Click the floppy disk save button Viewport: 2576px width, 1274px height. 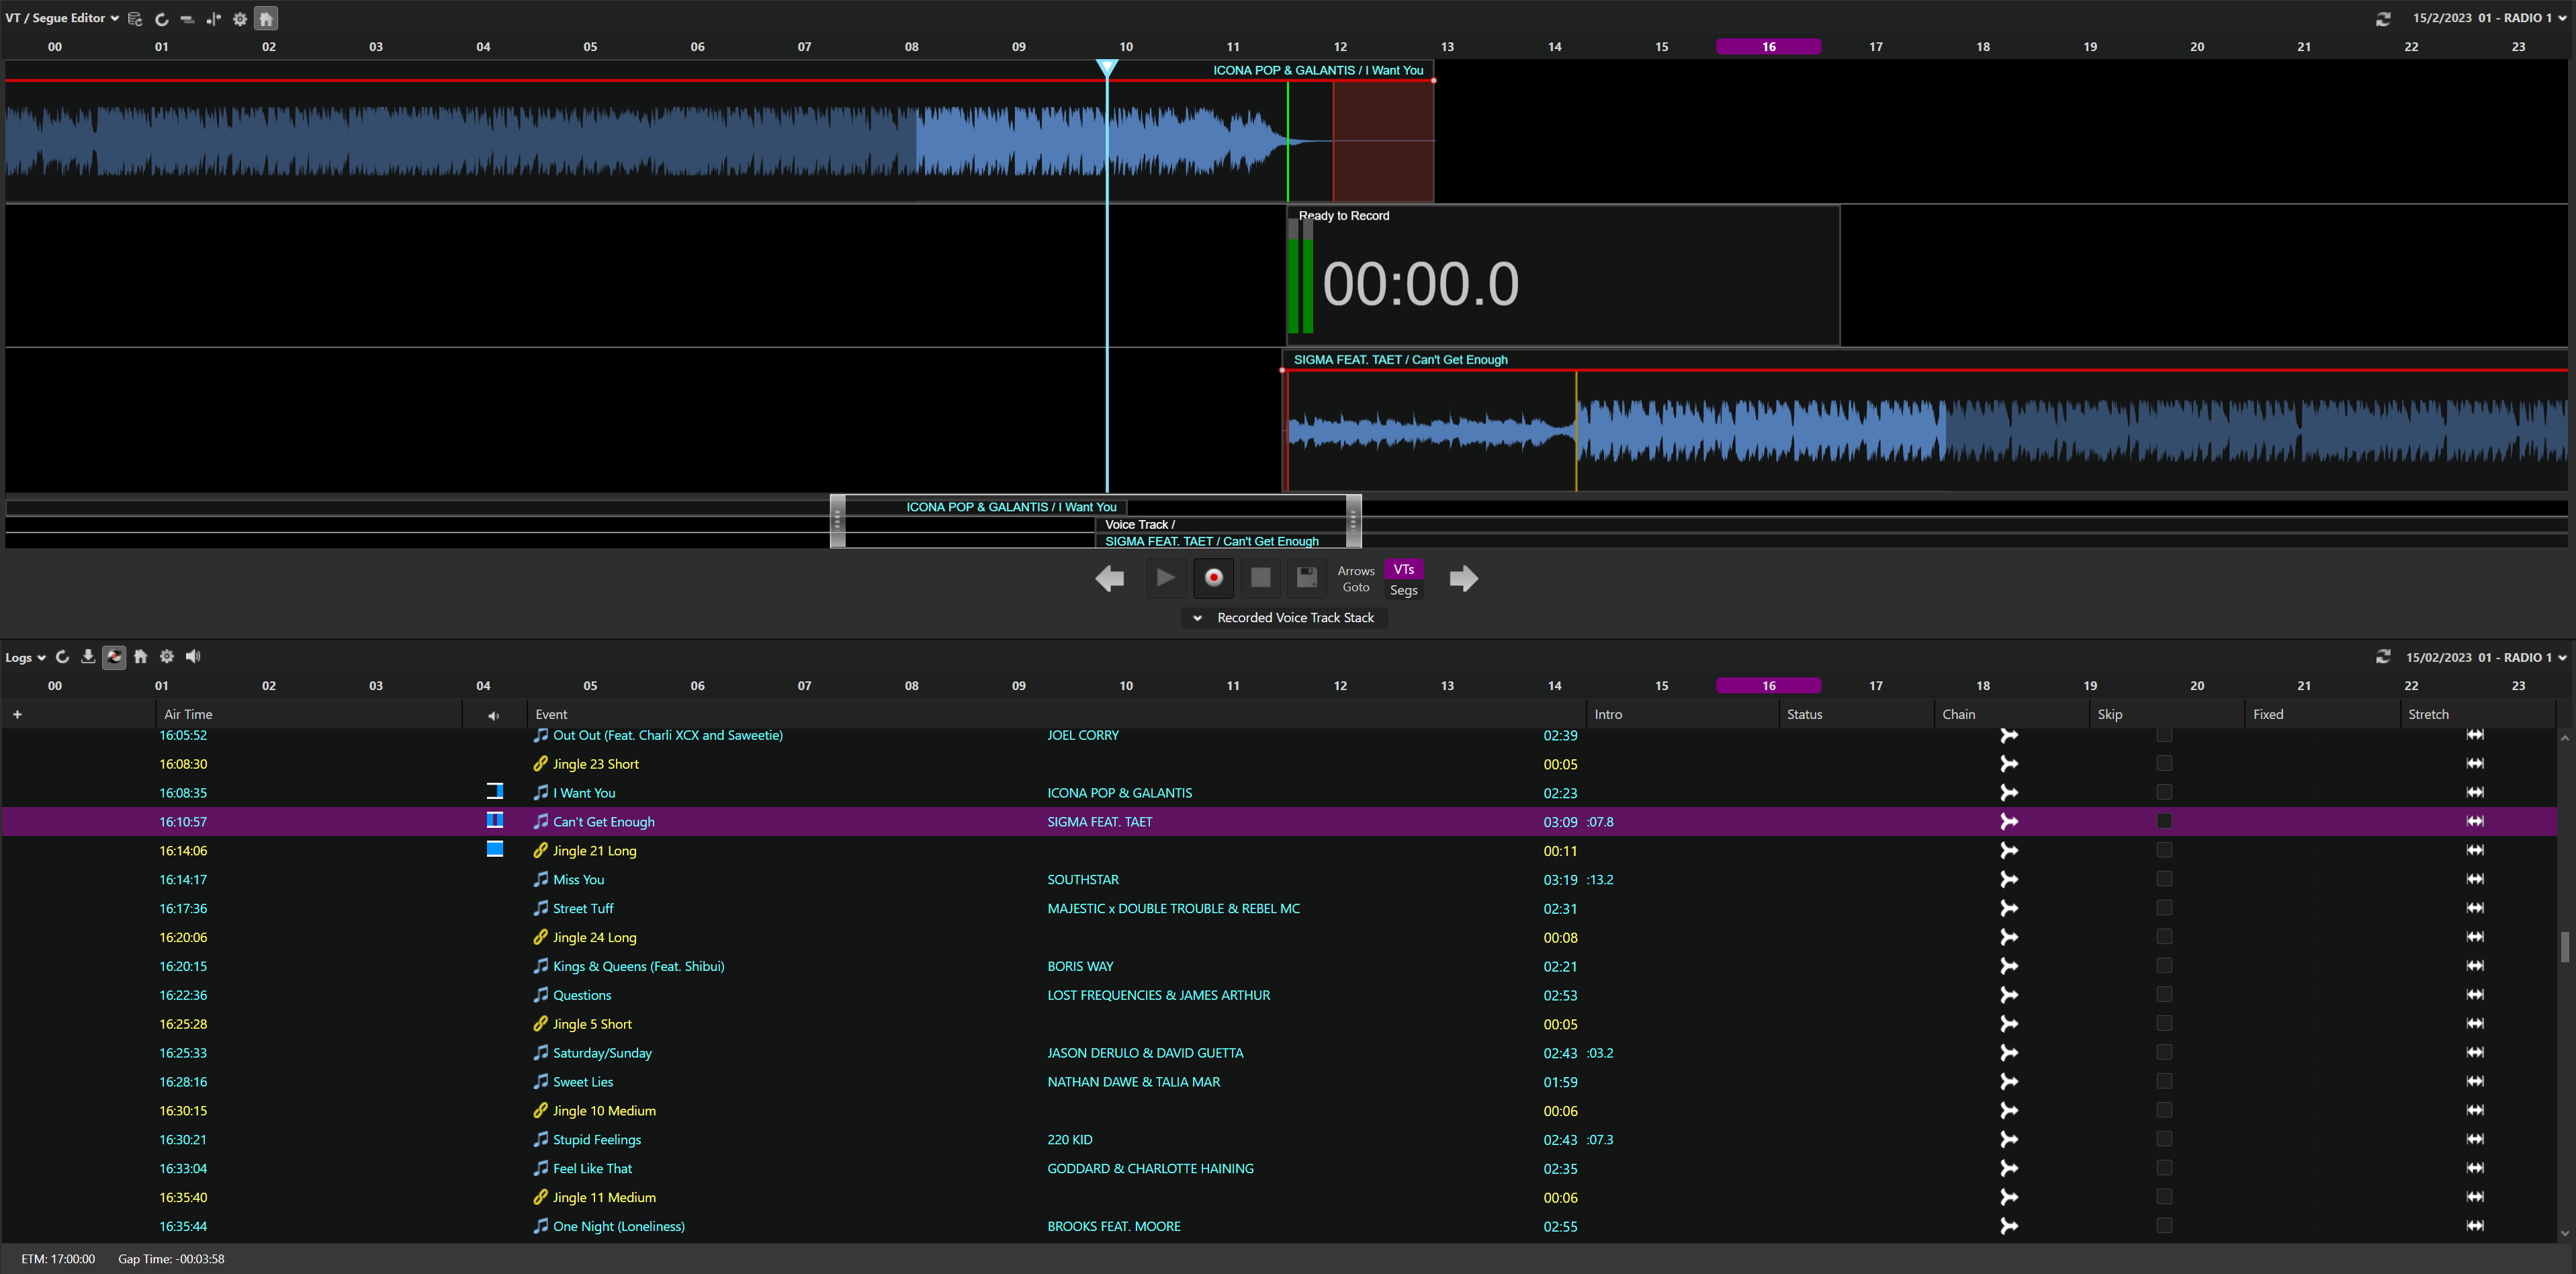pos(1306,577)
